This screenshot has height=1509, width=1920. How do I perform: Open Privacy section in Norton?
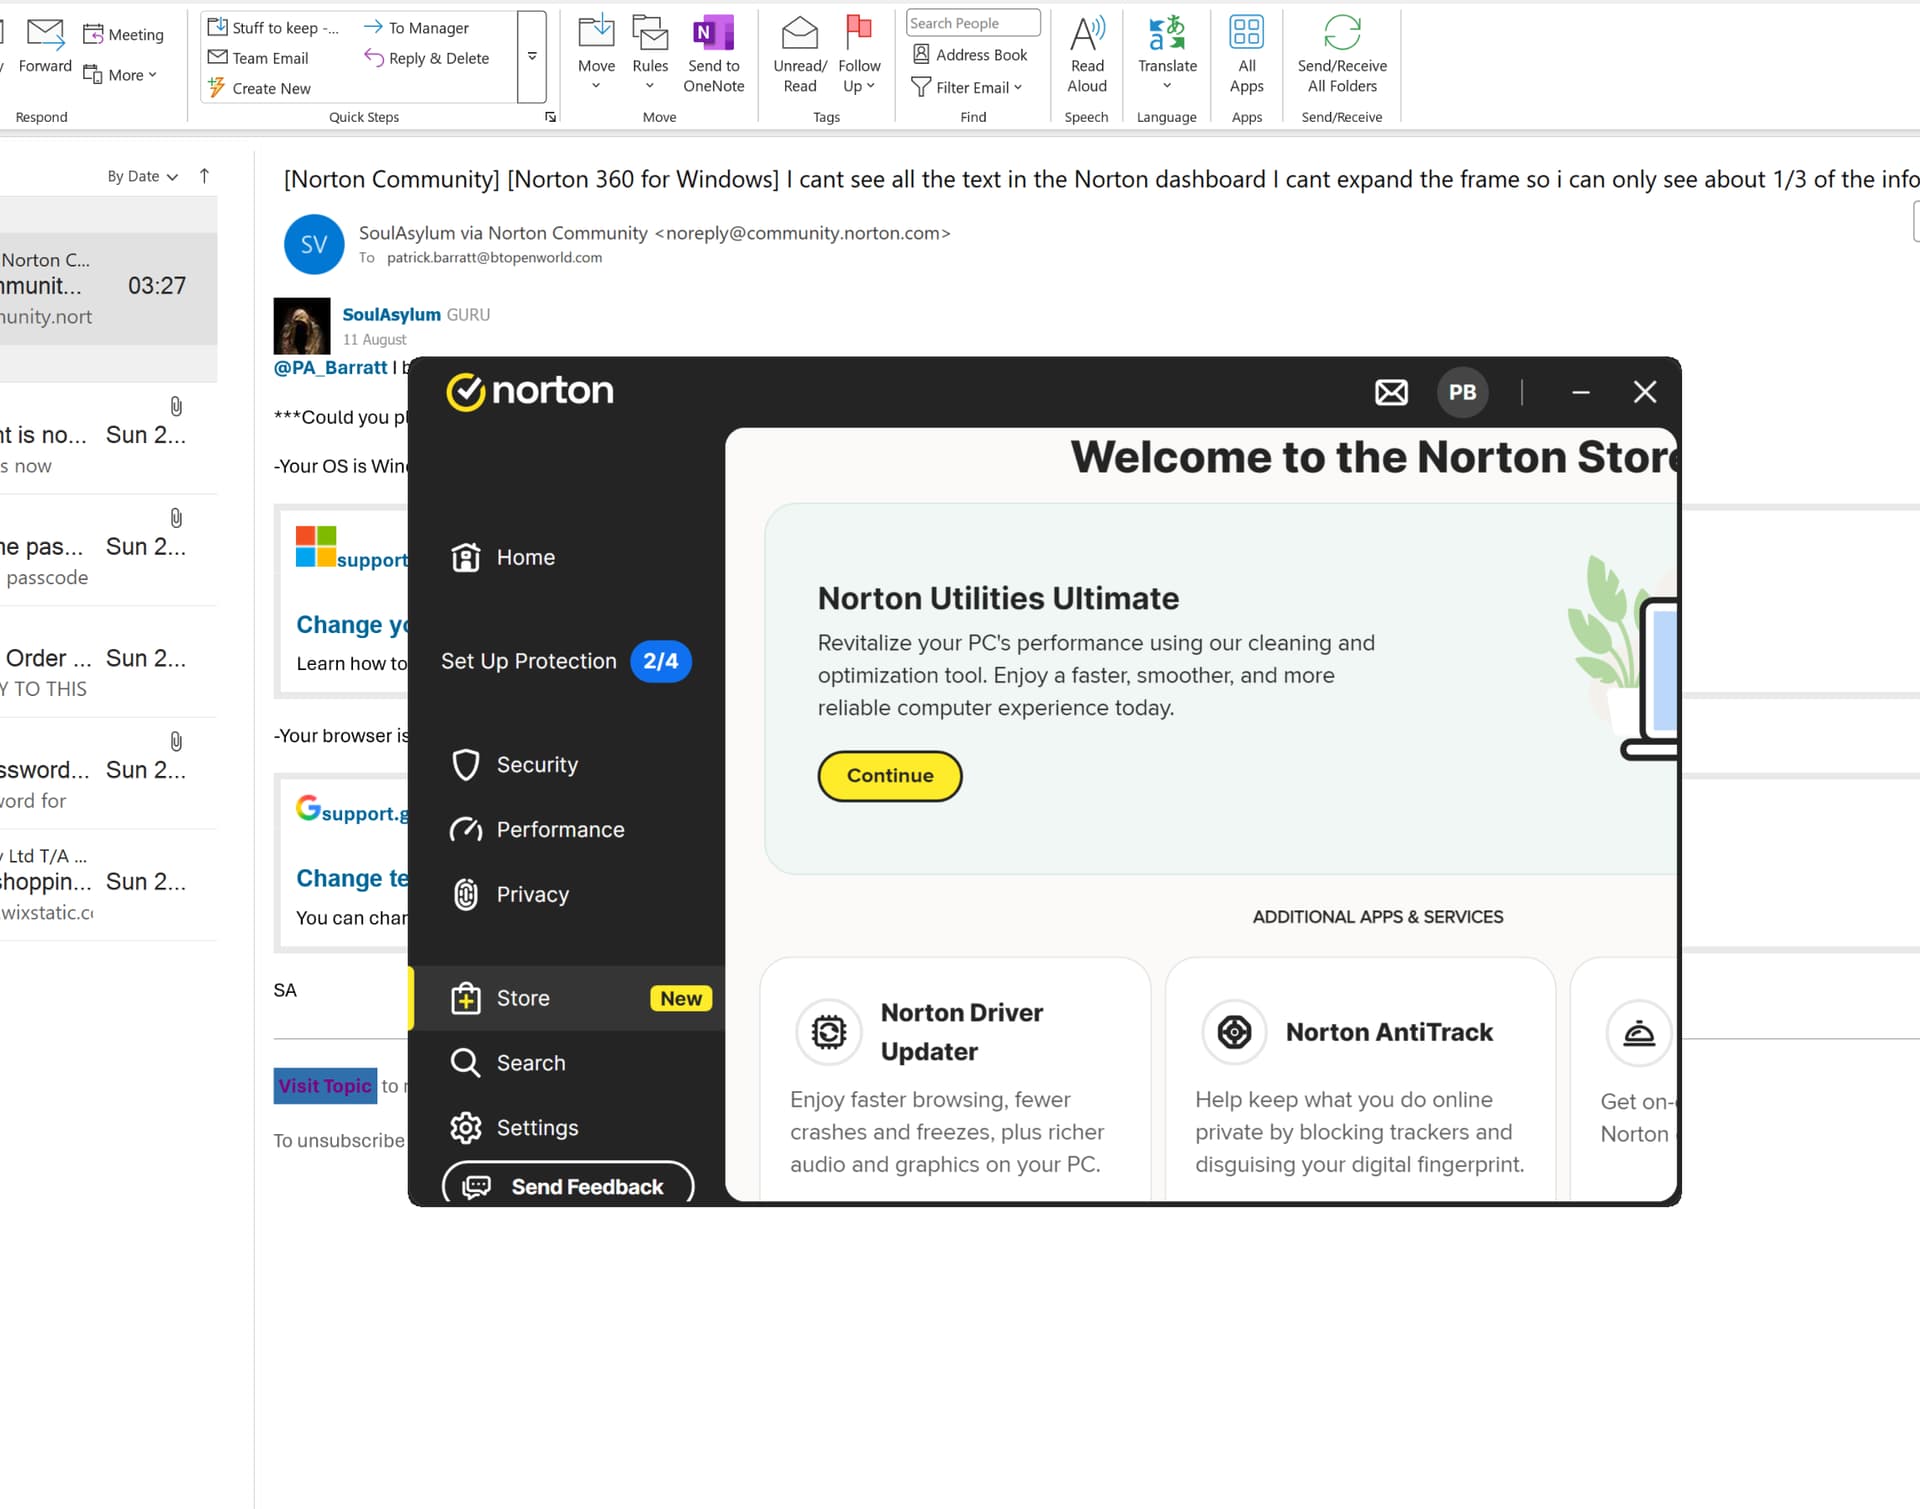(532, 895)
